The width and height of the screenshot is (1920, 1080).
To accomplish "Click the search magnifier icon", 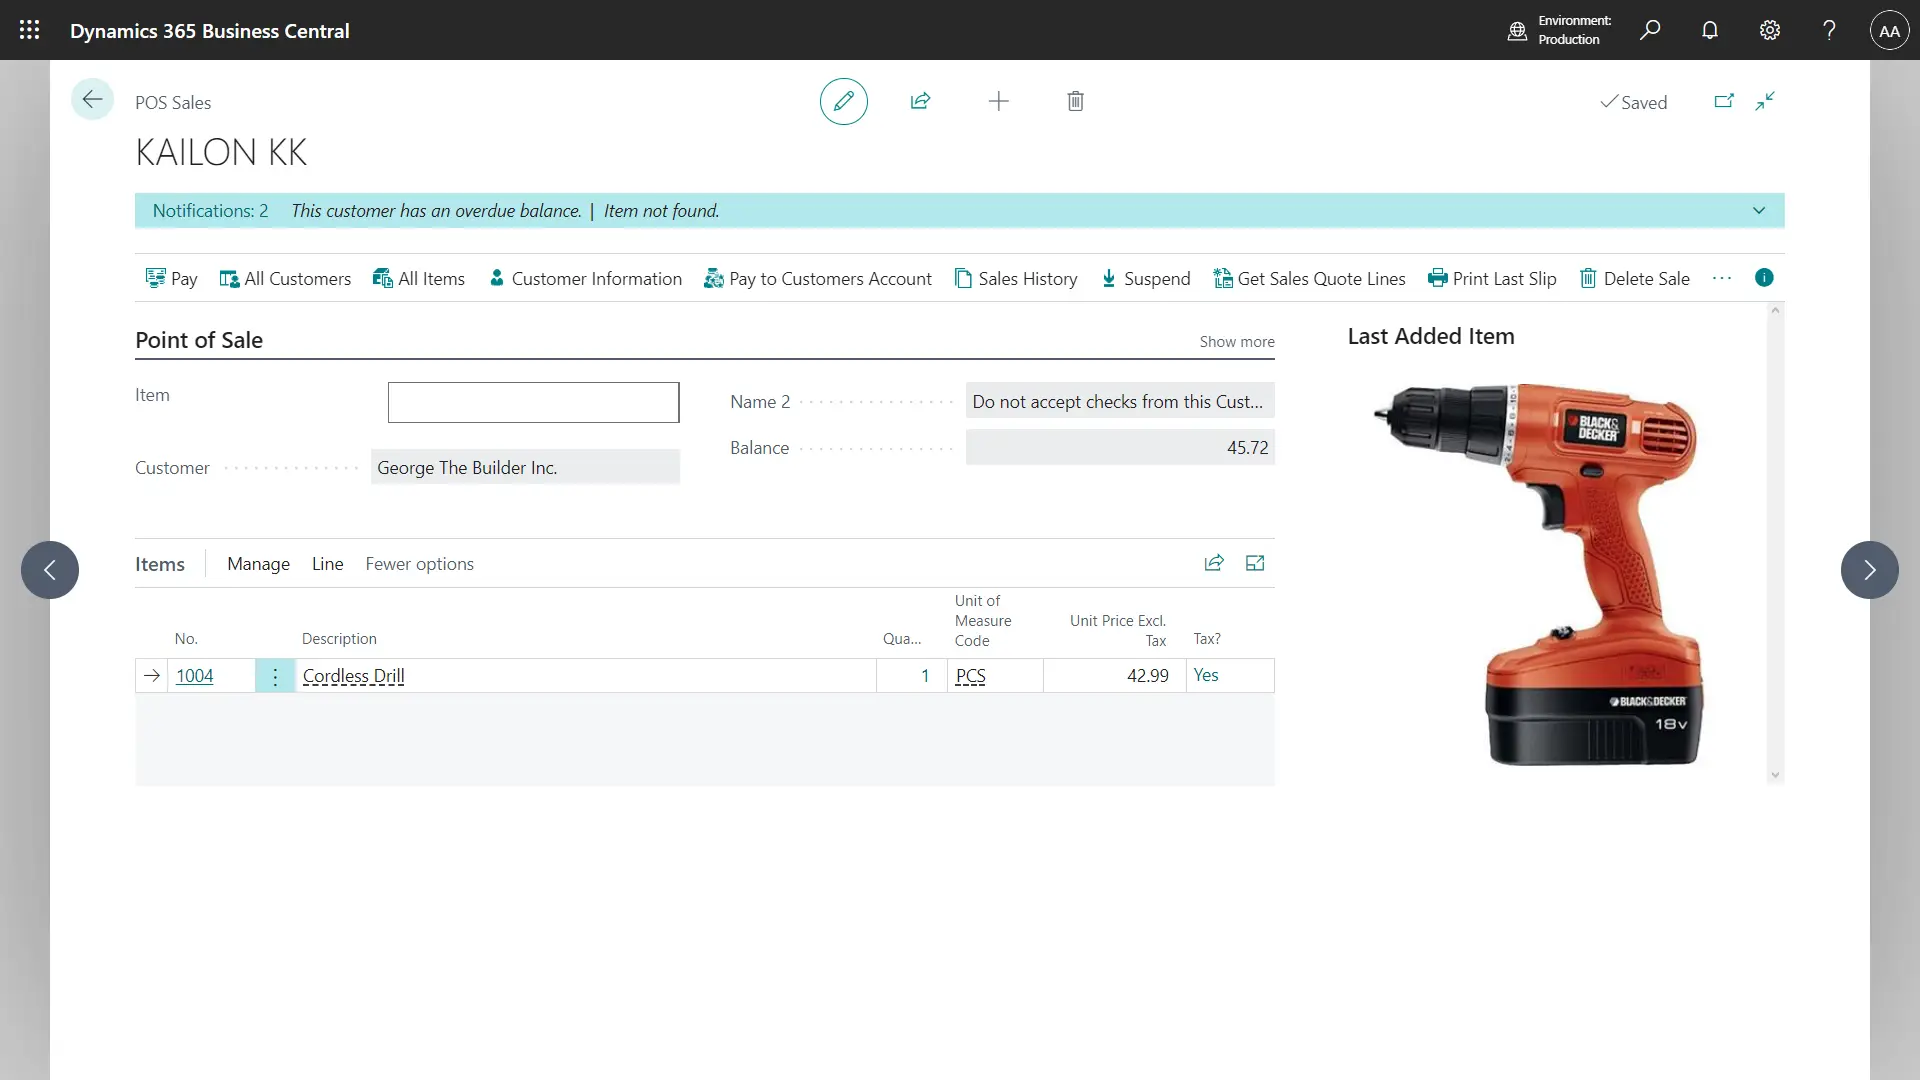I will coord(1650,30).
